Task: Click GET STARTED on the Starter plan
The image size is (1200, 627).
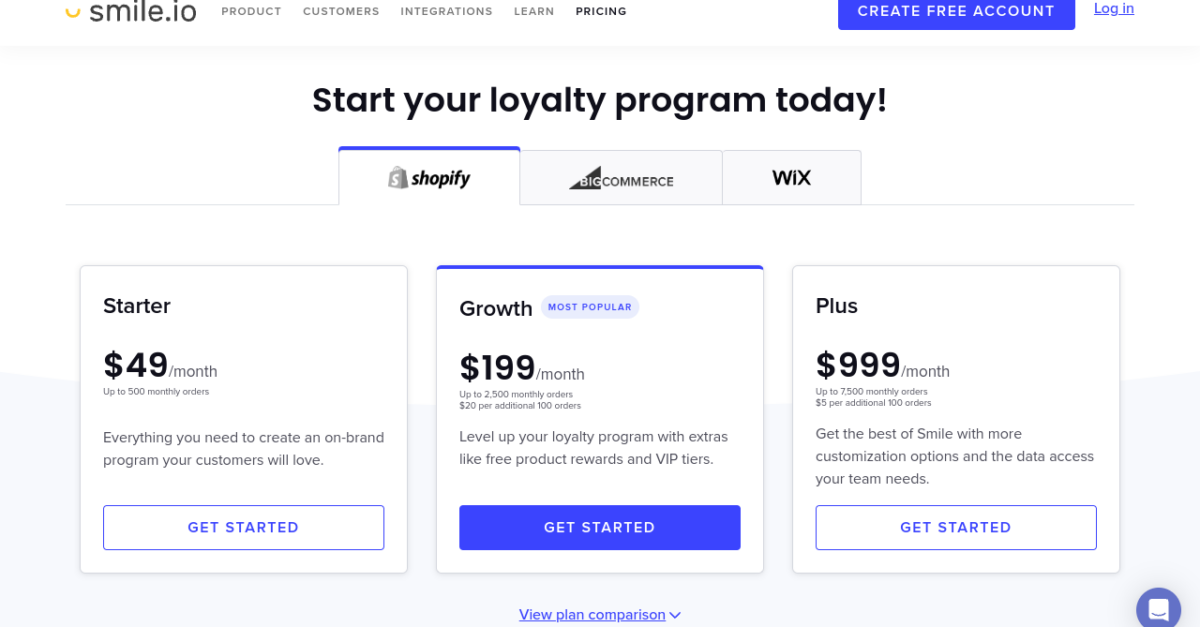Action: (243, 527)
